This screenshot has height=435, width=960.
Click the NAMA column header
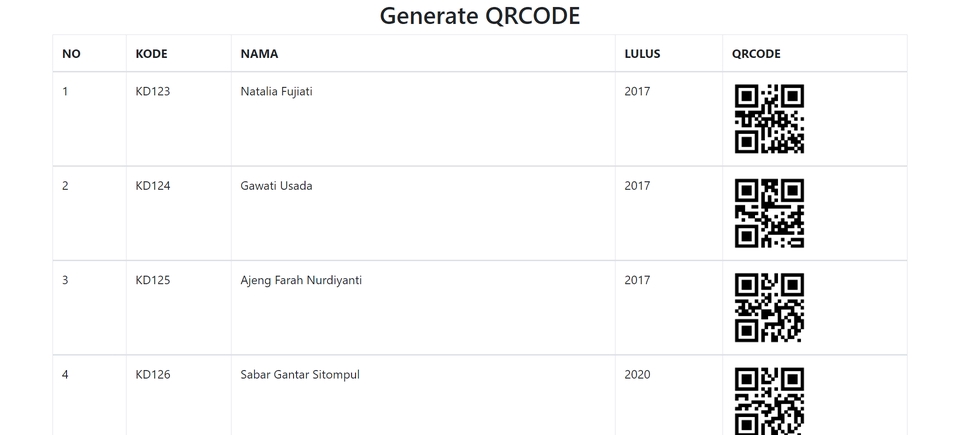point(259,54)
